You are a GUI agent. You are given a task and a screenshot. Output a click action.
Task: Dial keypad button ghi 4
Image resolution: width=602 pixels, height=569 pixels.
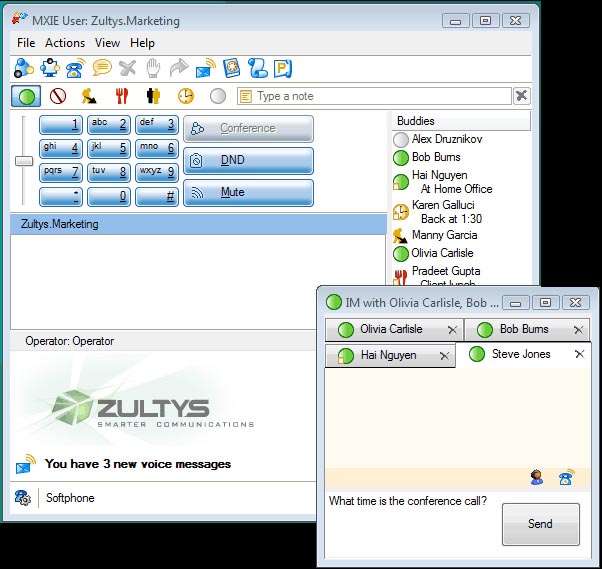[61, 149]
